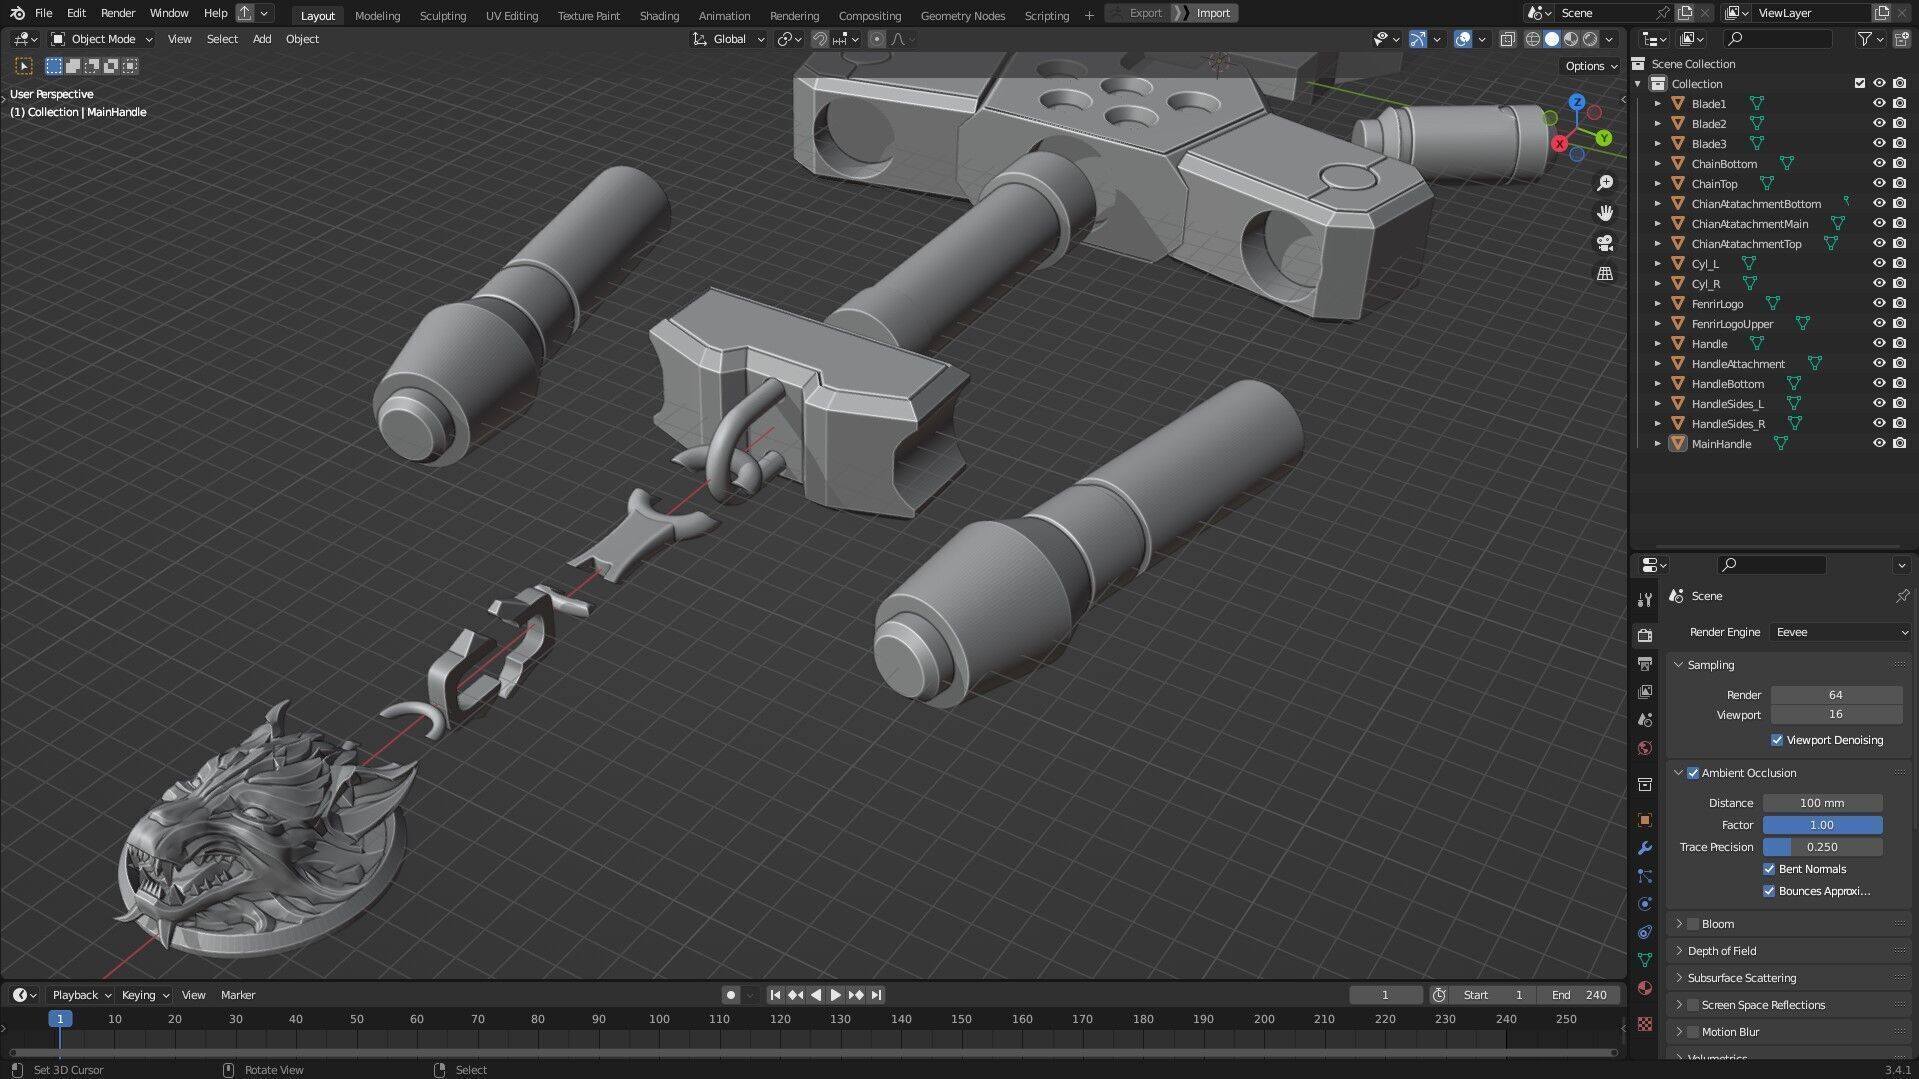The image size is (1919, 1079).
Task: Play the animation forward
Action: click(836, 995)
